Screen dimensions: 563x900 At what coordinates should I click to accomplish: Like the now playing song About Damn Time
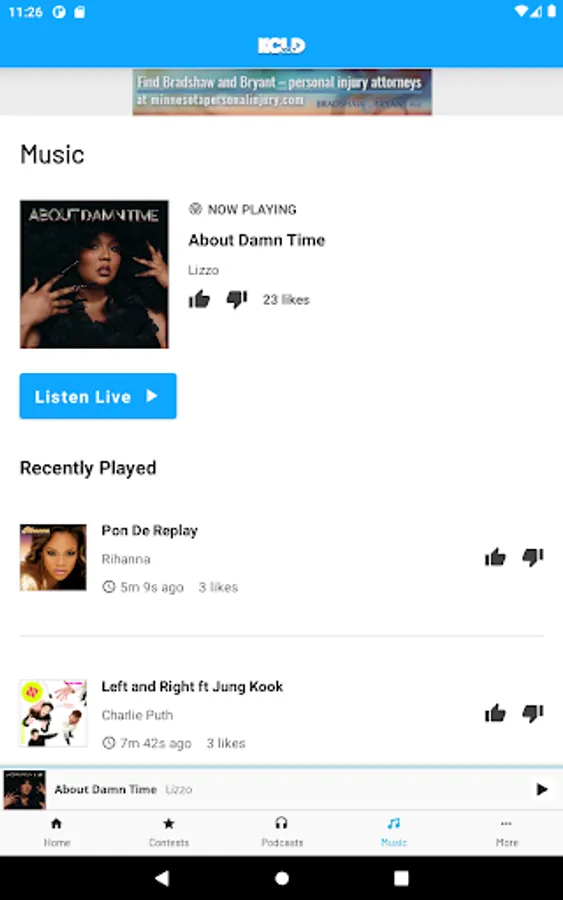[x=199, y=299]
